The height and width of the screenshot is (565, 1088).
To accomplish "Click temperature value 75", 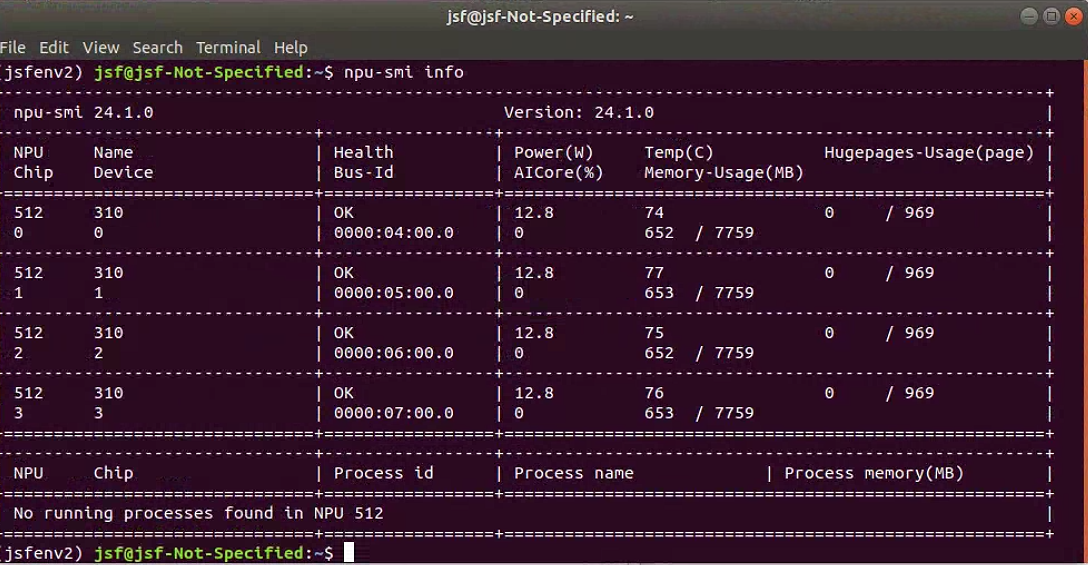I will click(x=654, y=332).
